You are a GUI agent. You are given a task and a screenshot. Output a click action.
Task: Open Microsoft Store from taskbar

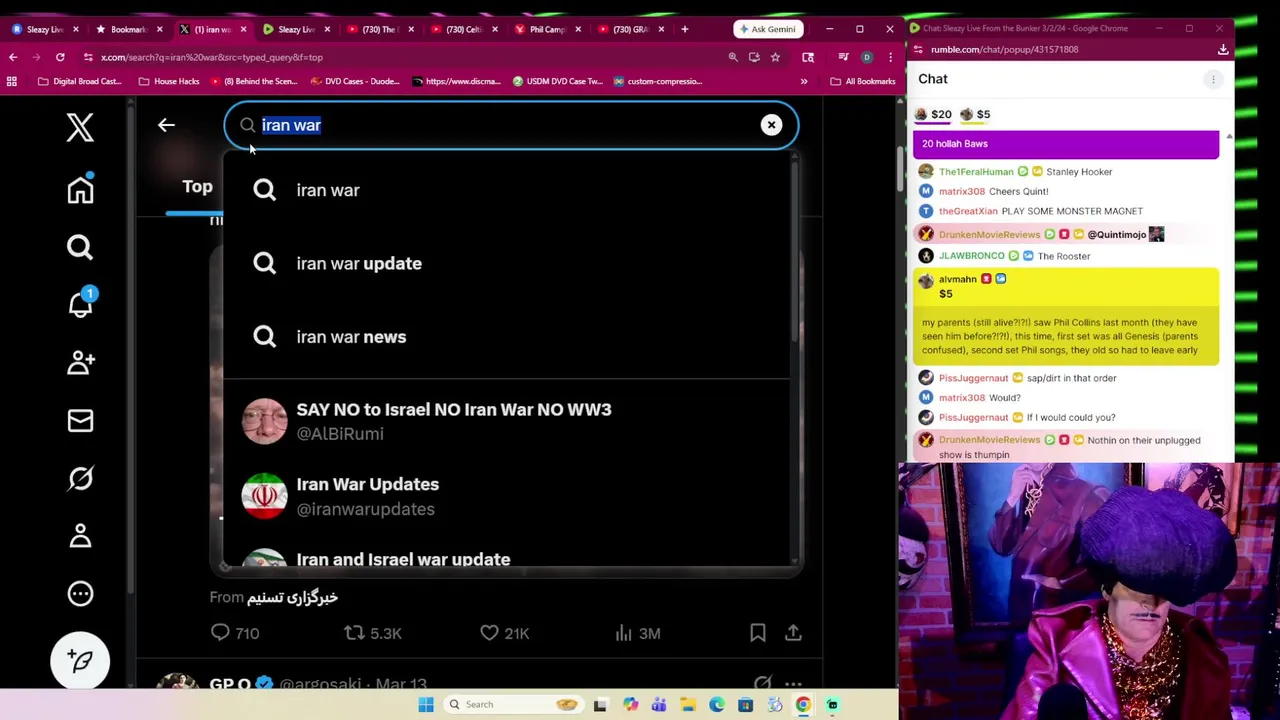pyautogui.click(x=746, y=704)
